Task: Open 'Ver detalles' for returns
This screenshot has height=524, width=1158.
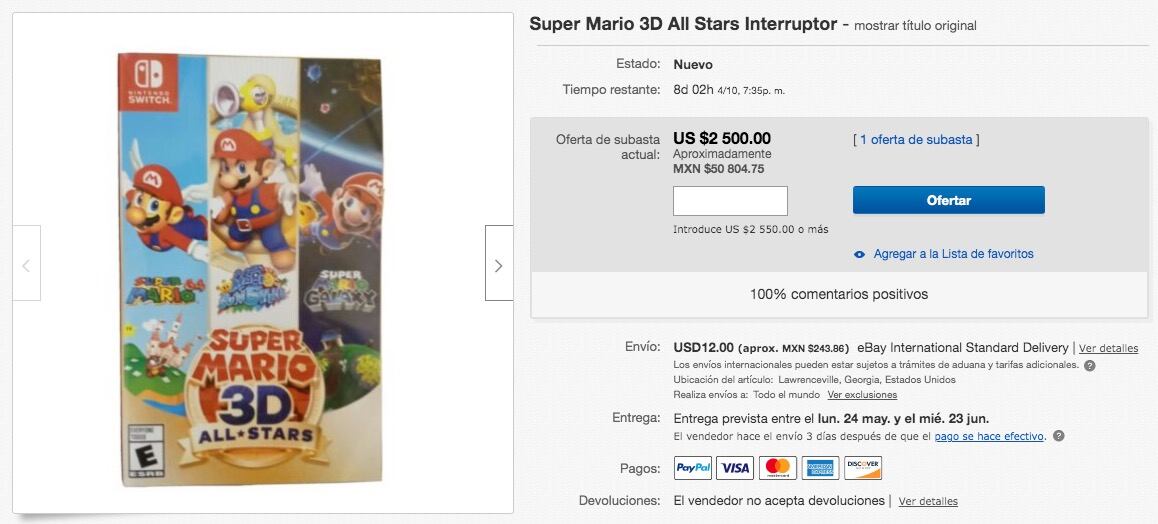Action: (x=928, y=501)
